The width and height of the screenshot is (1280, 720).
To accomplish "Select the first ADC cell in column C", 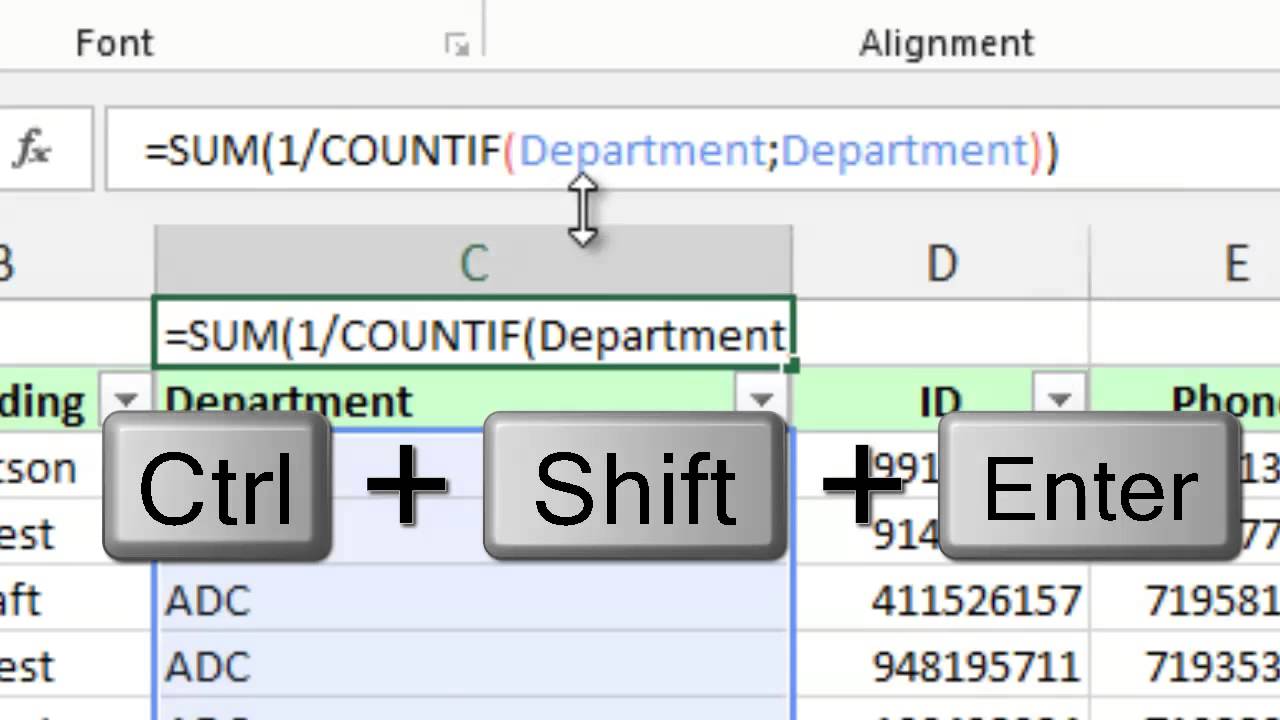I will [x=473, y=600].
